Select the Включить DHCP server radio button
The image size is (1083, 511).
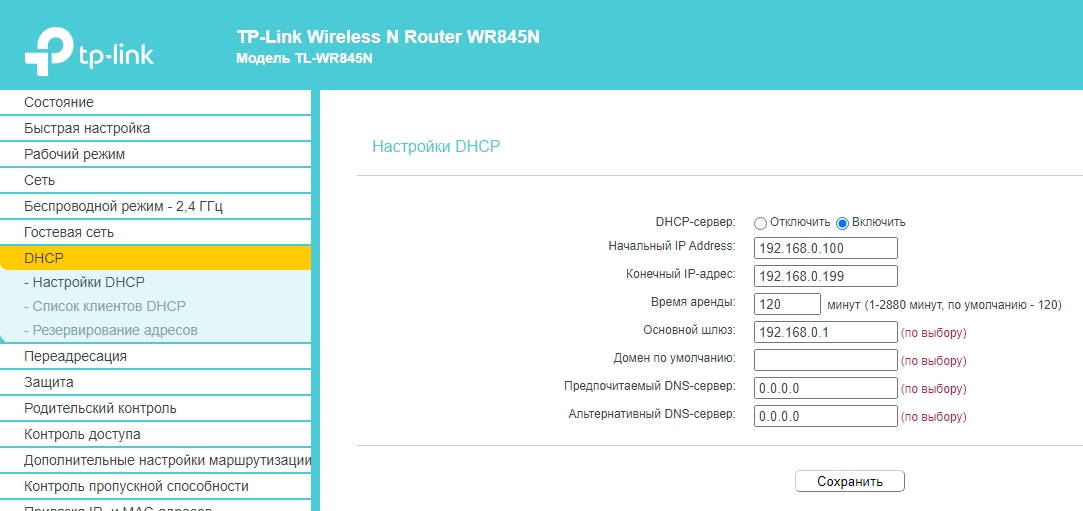pos(842,223)
